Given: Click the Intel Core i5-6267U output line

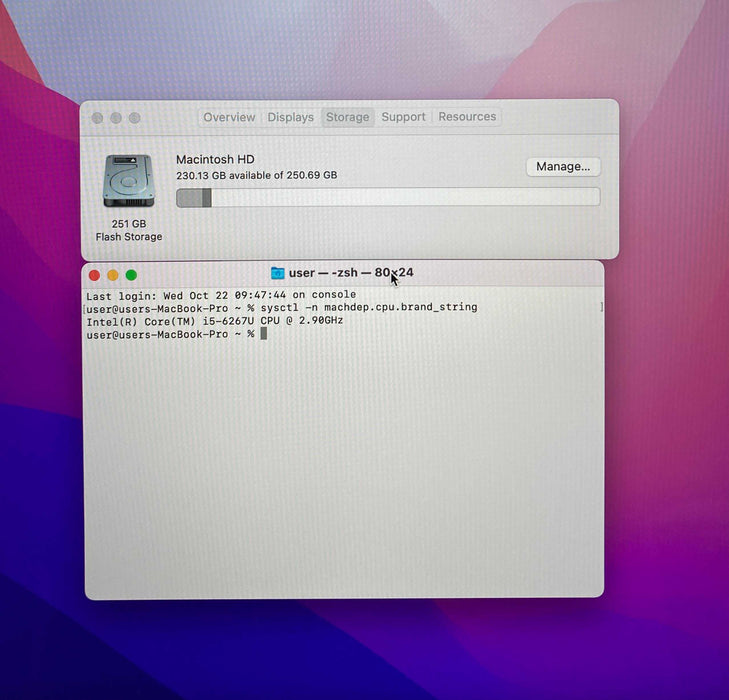Looking at the screenshot, I should click(x=214, y=321).
